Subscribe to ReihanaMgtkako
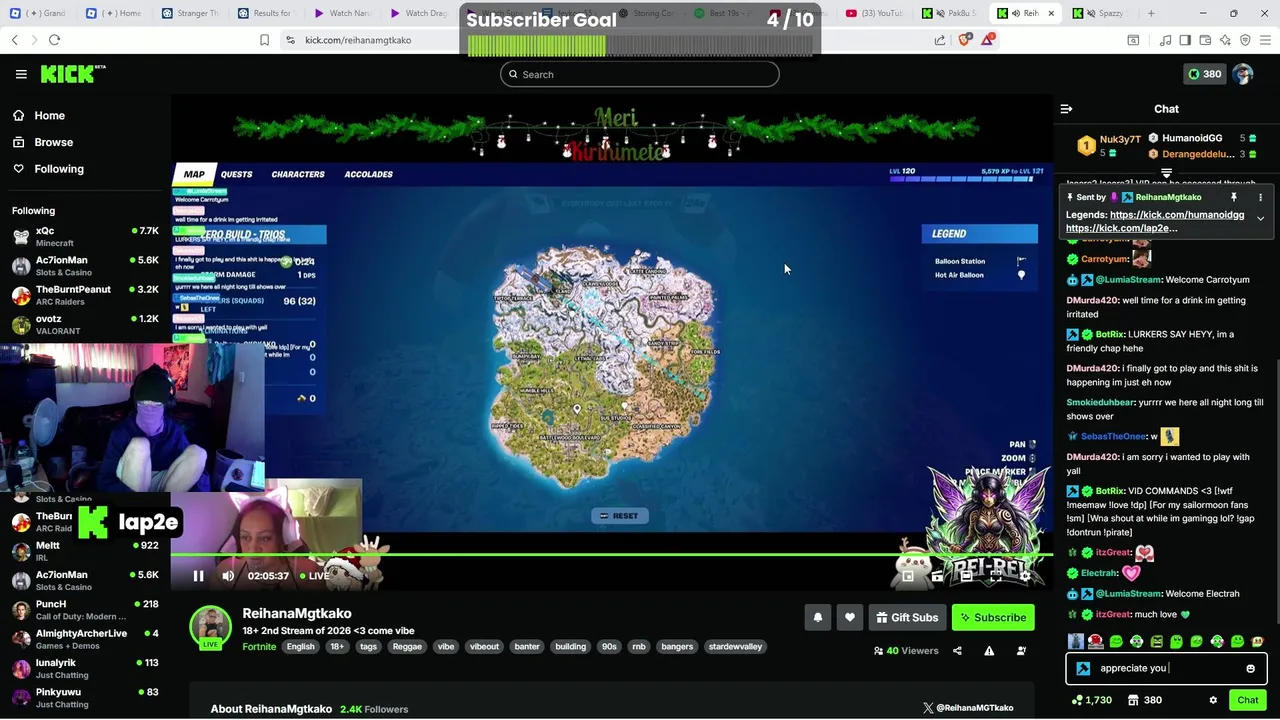The height and width of the screenshot is (720, 1280). [993, 618]
